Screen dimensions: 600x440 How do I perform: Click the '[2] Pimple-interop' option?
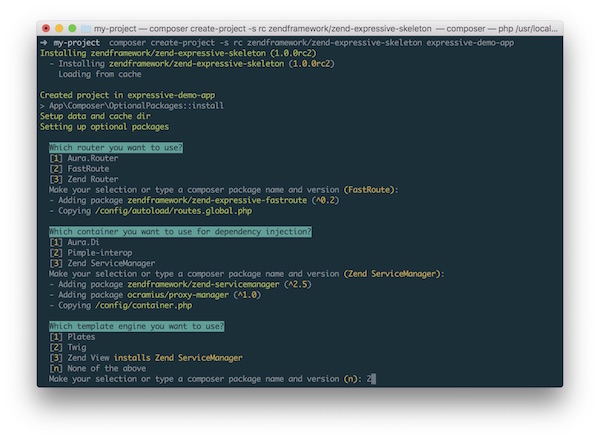coord(91,253)
